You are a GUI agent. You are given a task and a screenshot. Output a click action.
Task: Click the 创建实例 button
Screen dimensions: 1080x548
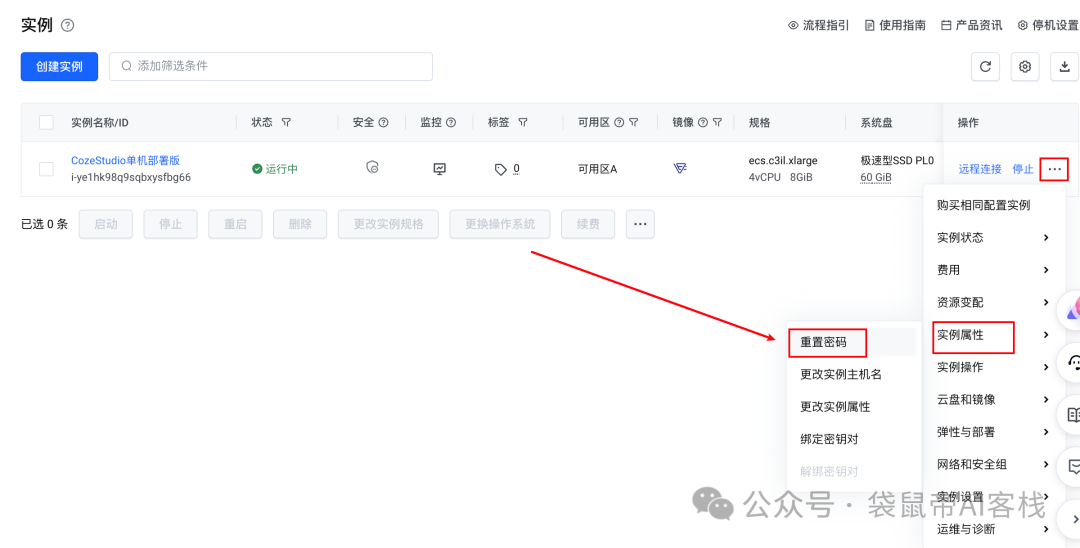pos(59,67)
